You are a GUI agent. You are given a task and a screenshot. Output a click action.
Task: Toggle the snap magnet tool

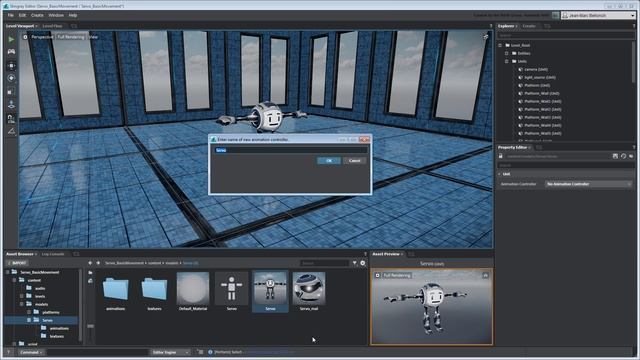[11, 118]
